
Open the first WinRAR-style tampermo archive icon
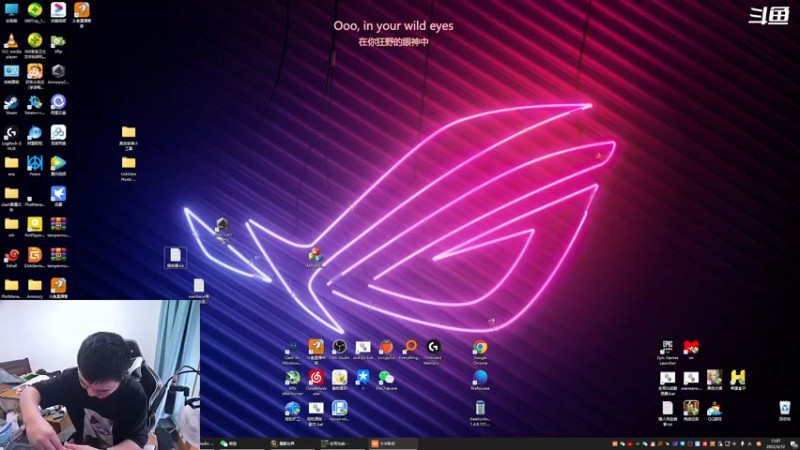click(58, 227)
